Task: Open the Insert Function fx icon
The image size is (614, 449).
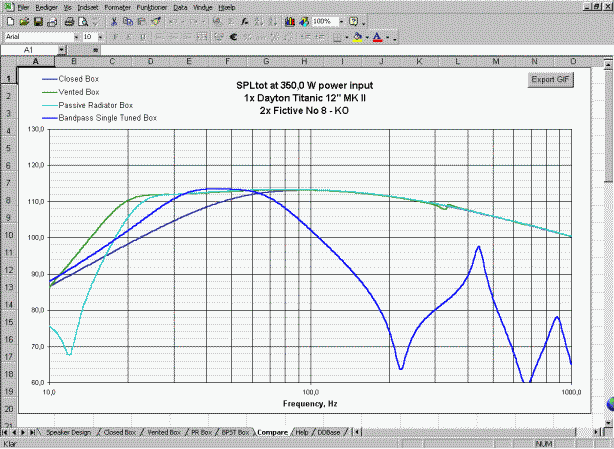Action: pyautogui.click(x=244, y=22)
